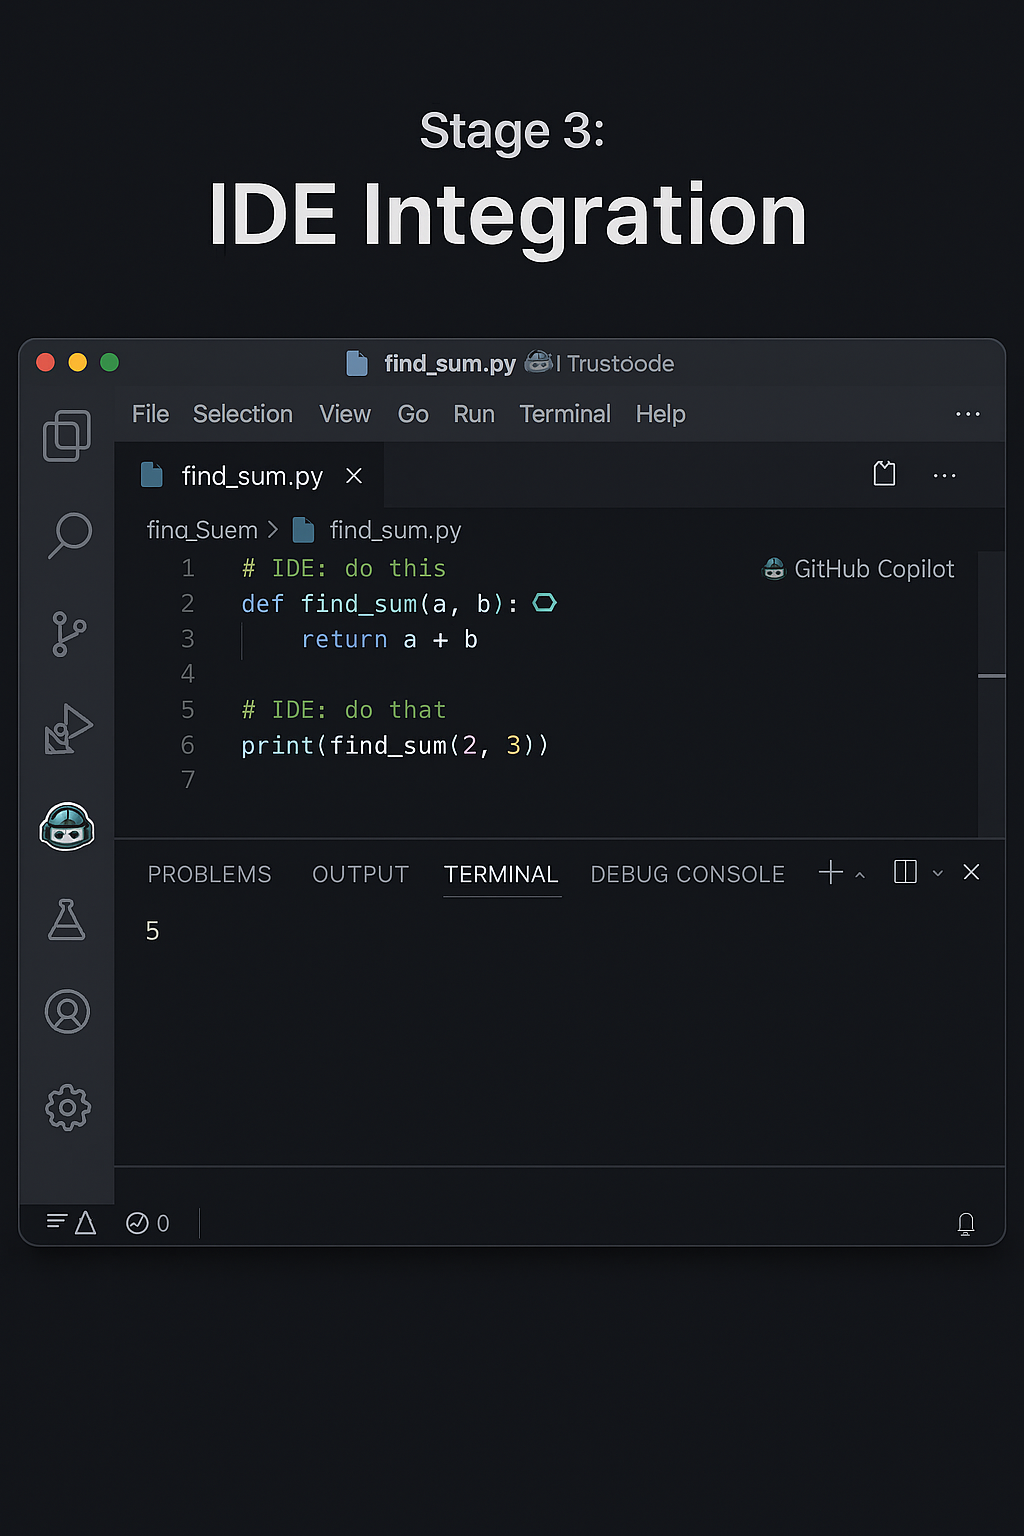
Task: Switch to the PROBLEMS panel tab
Action: tap(209, 874)
